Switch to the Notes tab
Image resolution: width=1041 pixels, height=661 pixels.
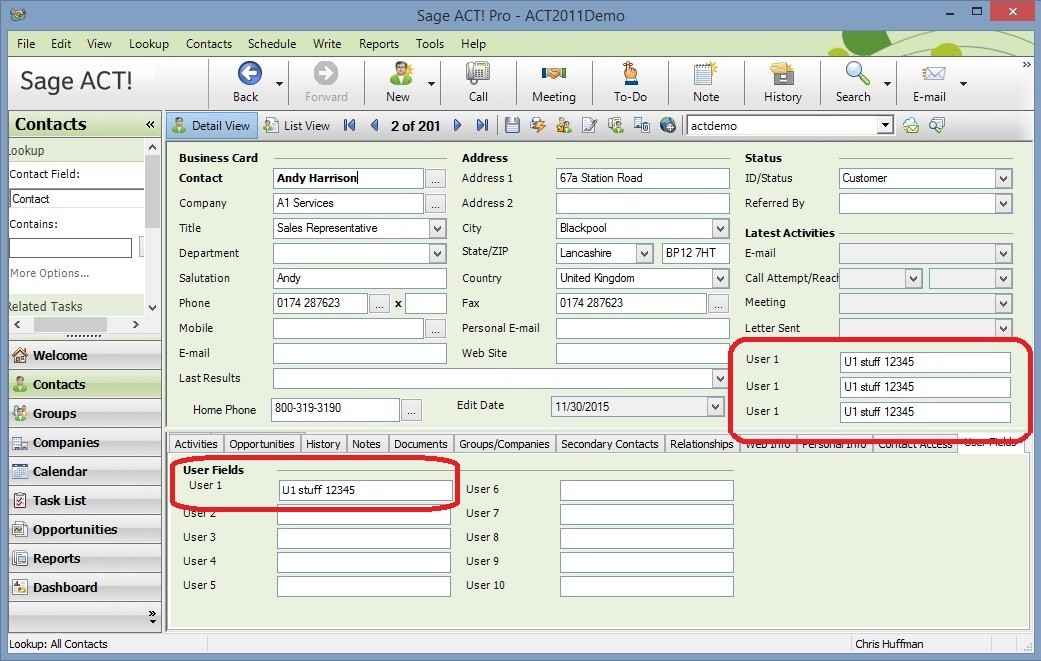click(366, 444)
